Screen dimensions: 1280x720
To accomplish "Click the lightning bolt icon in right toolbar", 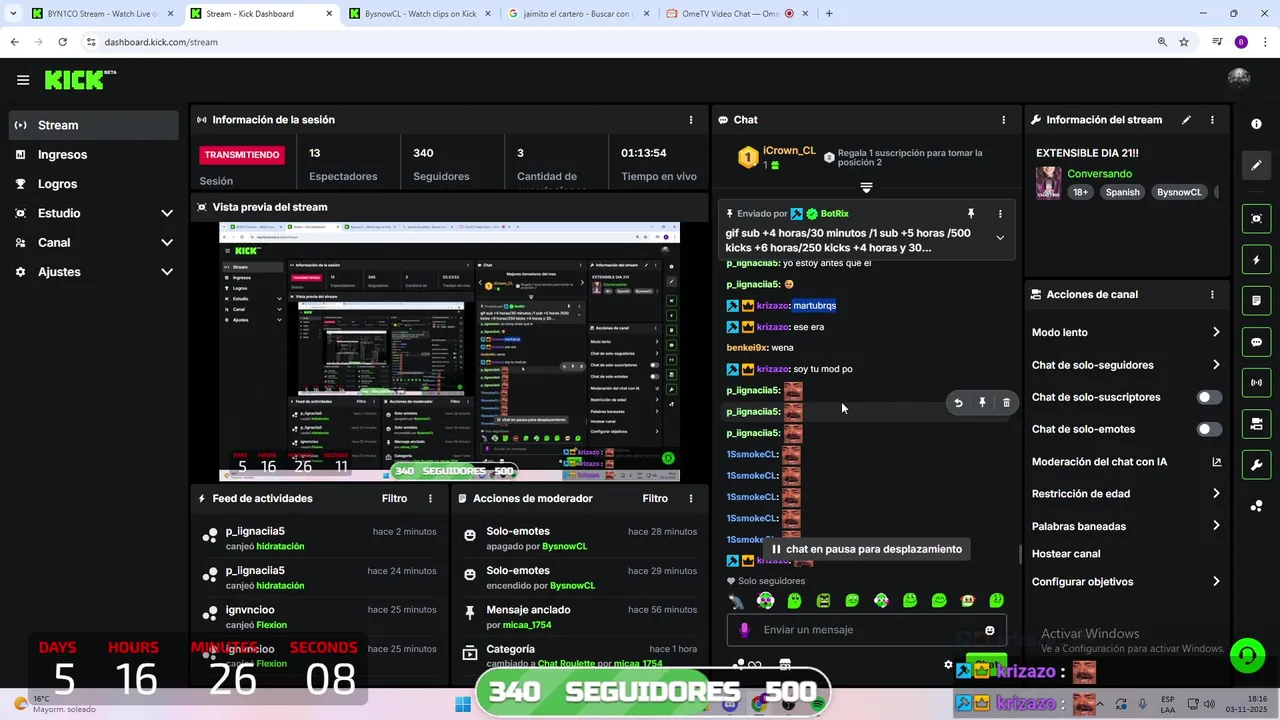I will tap(1256, 260).
